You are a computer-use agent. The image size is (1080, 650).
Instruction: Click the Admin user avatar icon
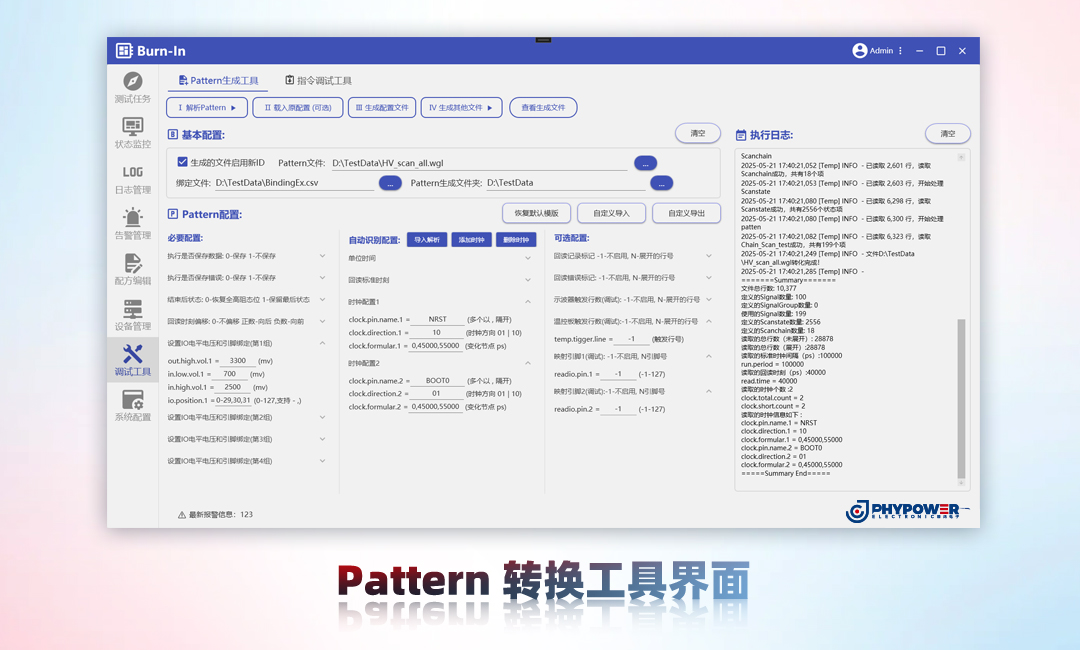point(859,51)
